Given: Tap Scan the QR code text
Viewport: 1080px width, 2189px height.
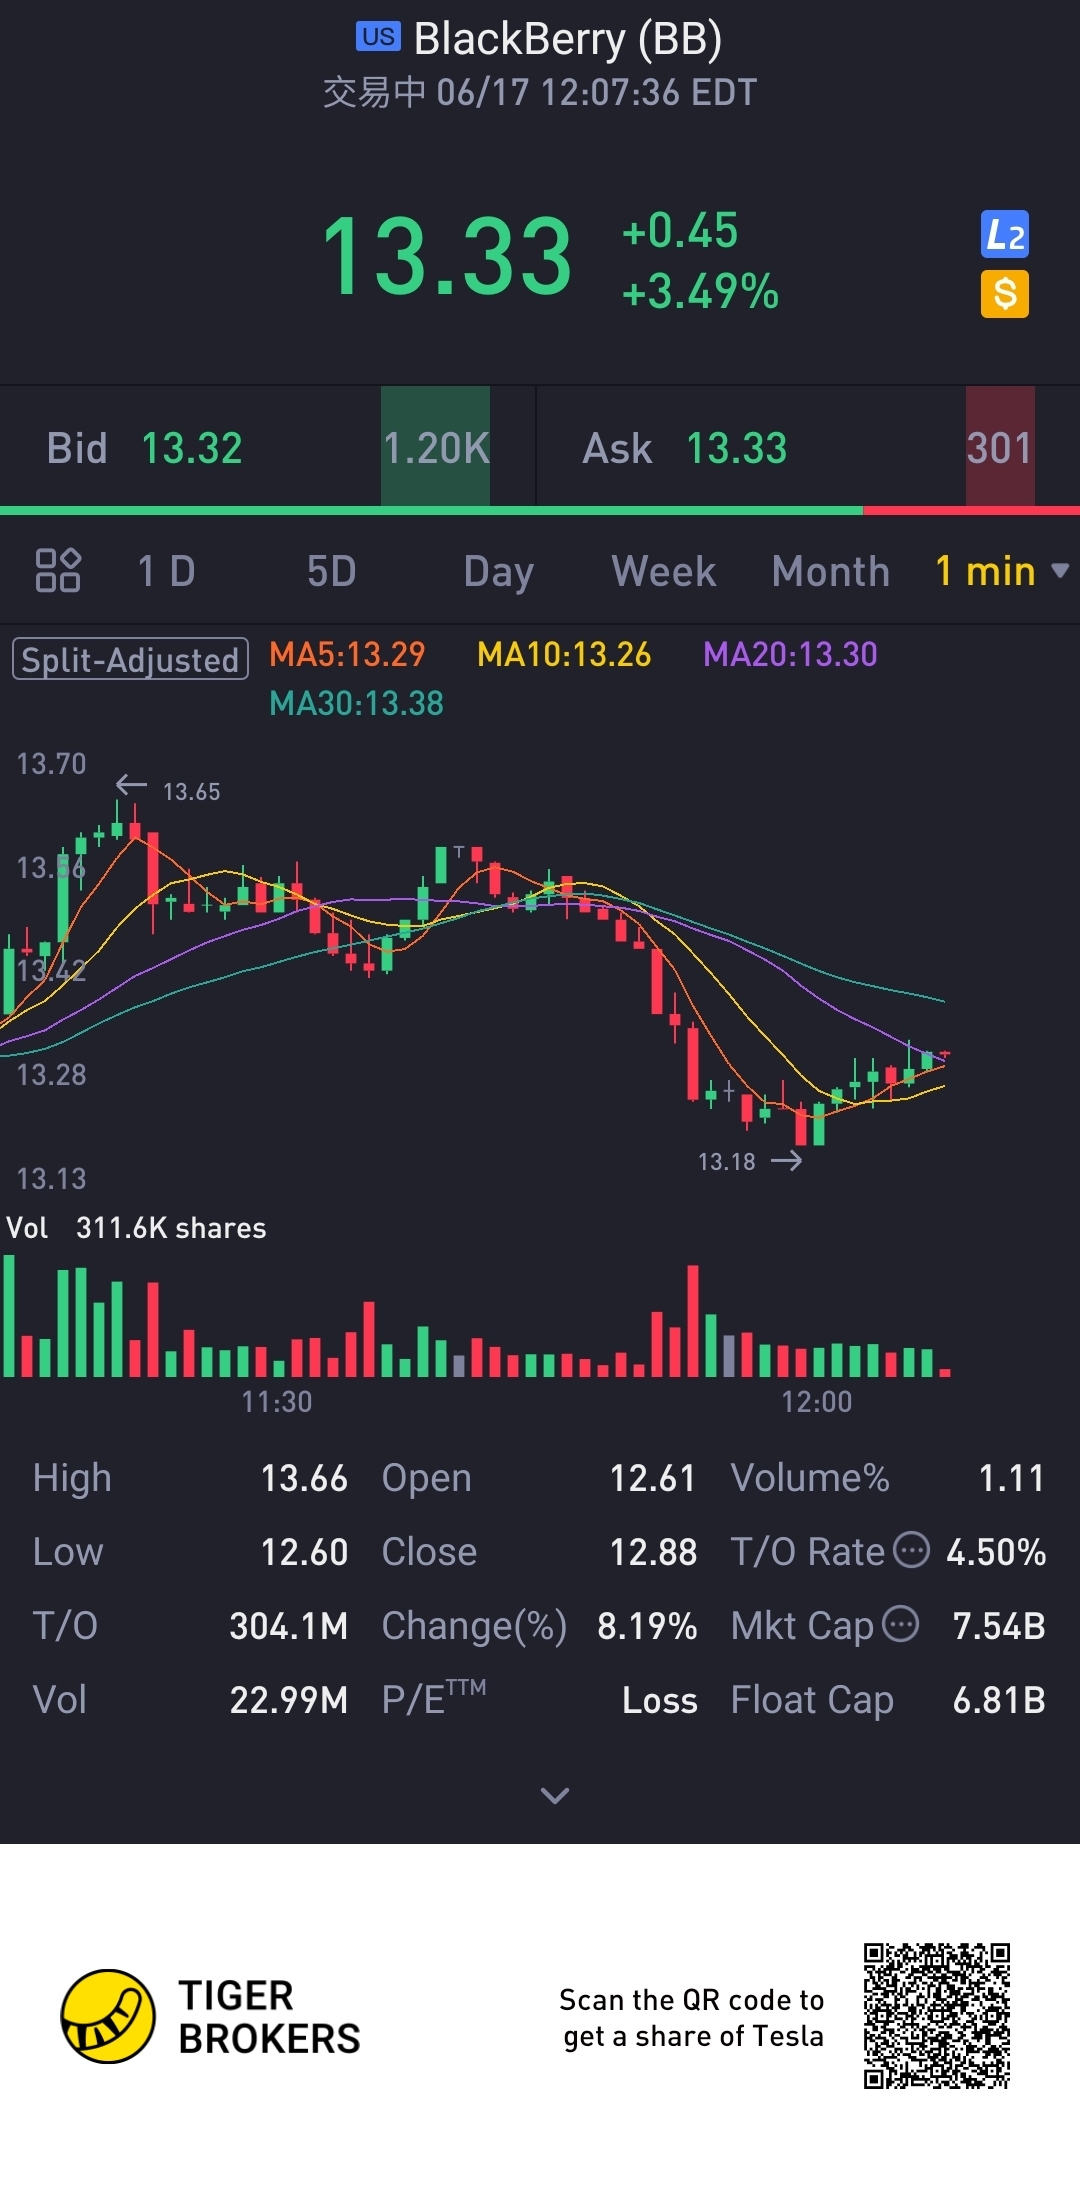Looking at the screenshot, I should tap(692, 2018).
